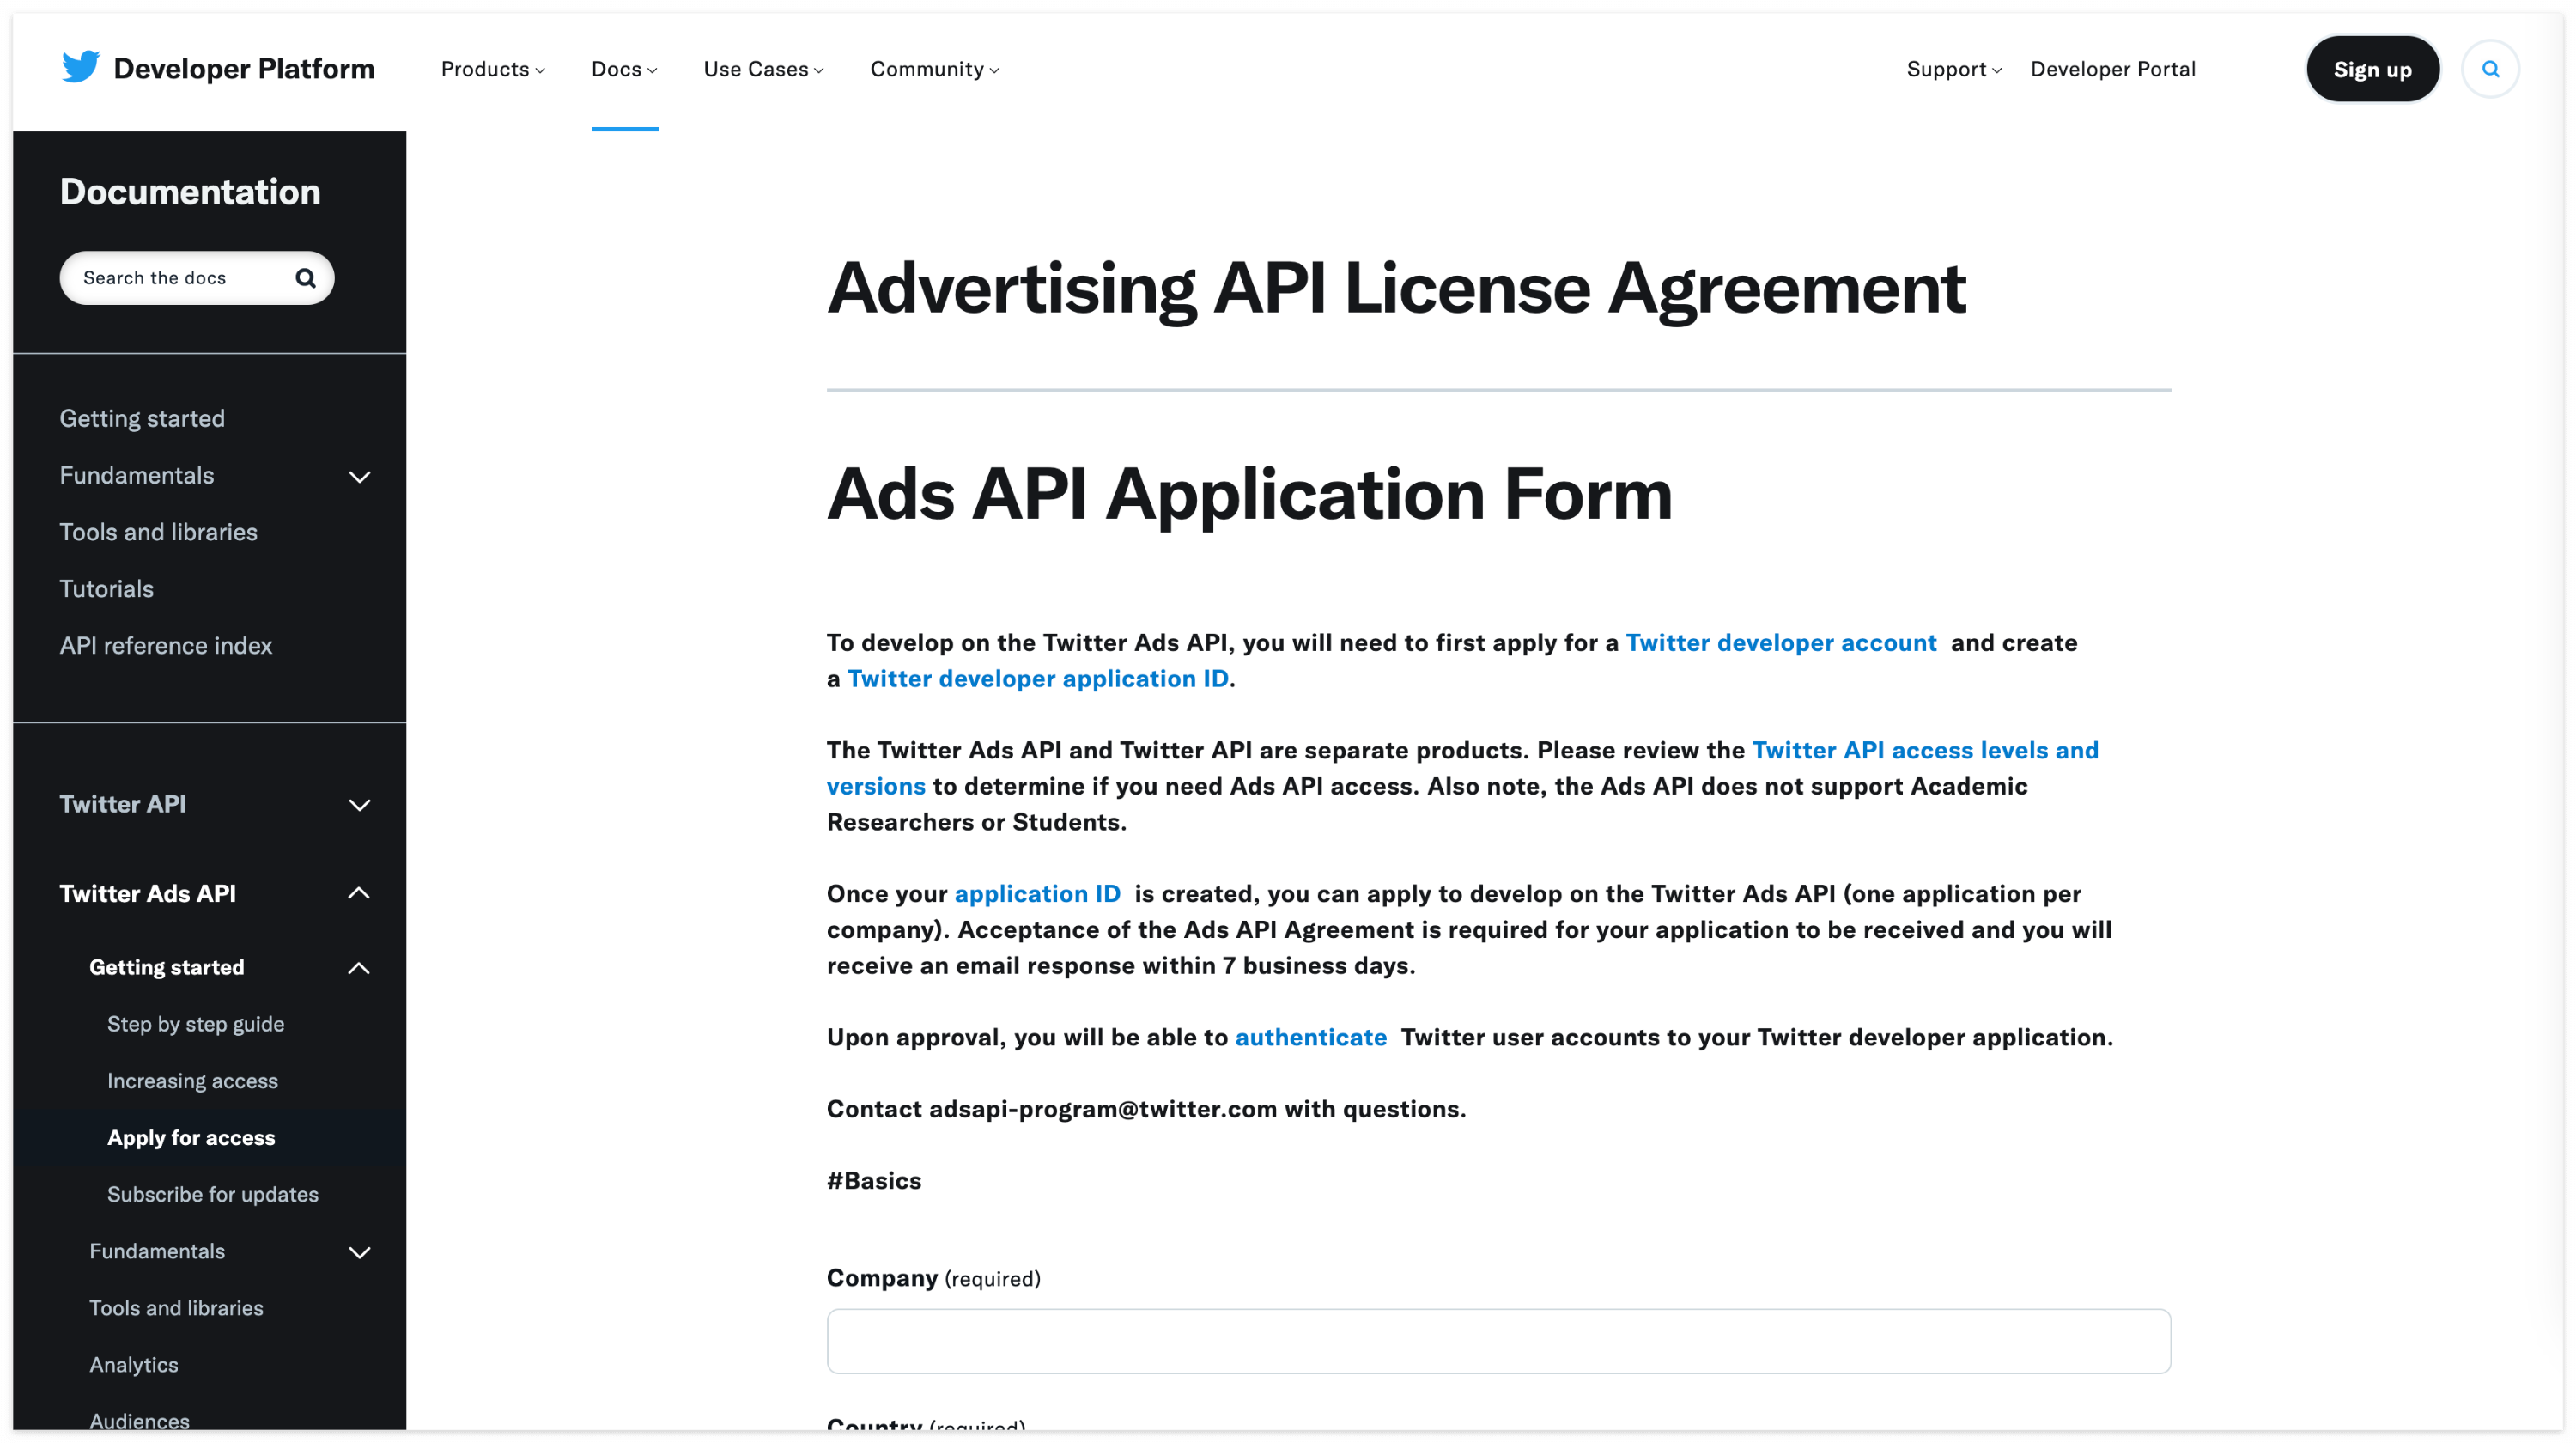Collapse the Twitter Ads API section chevron

point(359,893)
